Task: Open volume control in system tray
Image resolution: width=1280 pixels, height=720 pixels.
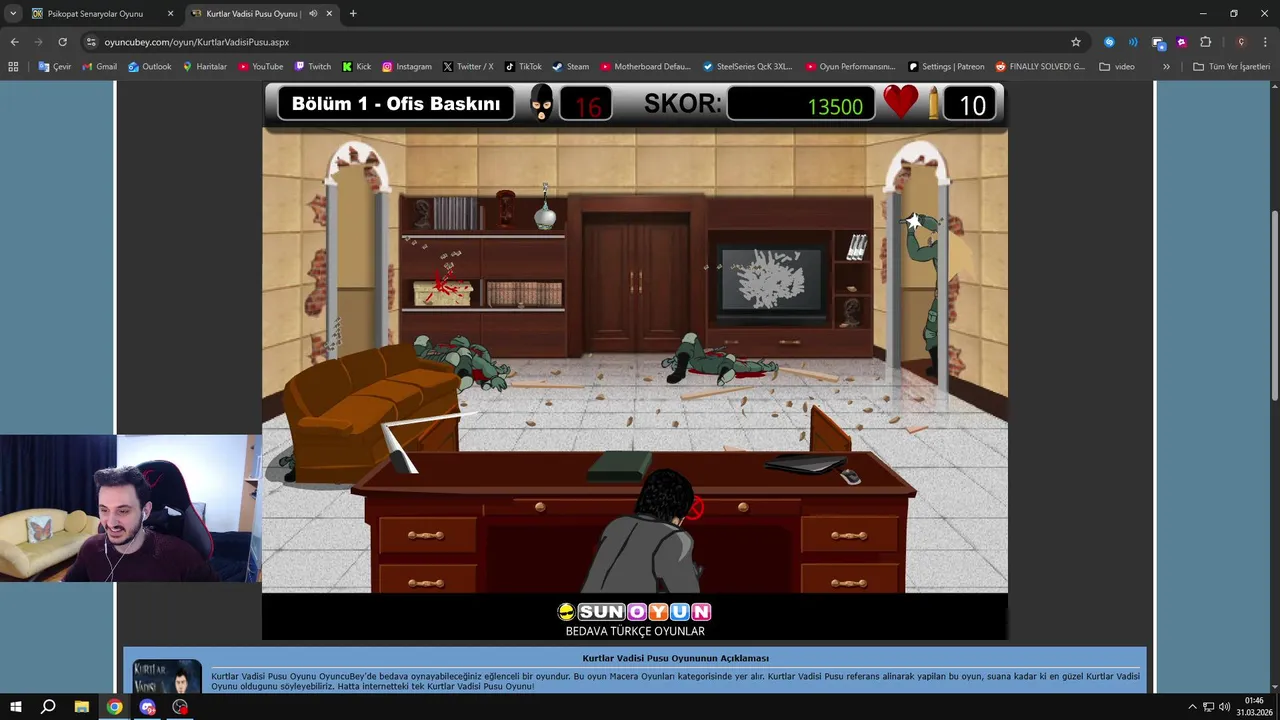Action: [x=1225, y=707]
